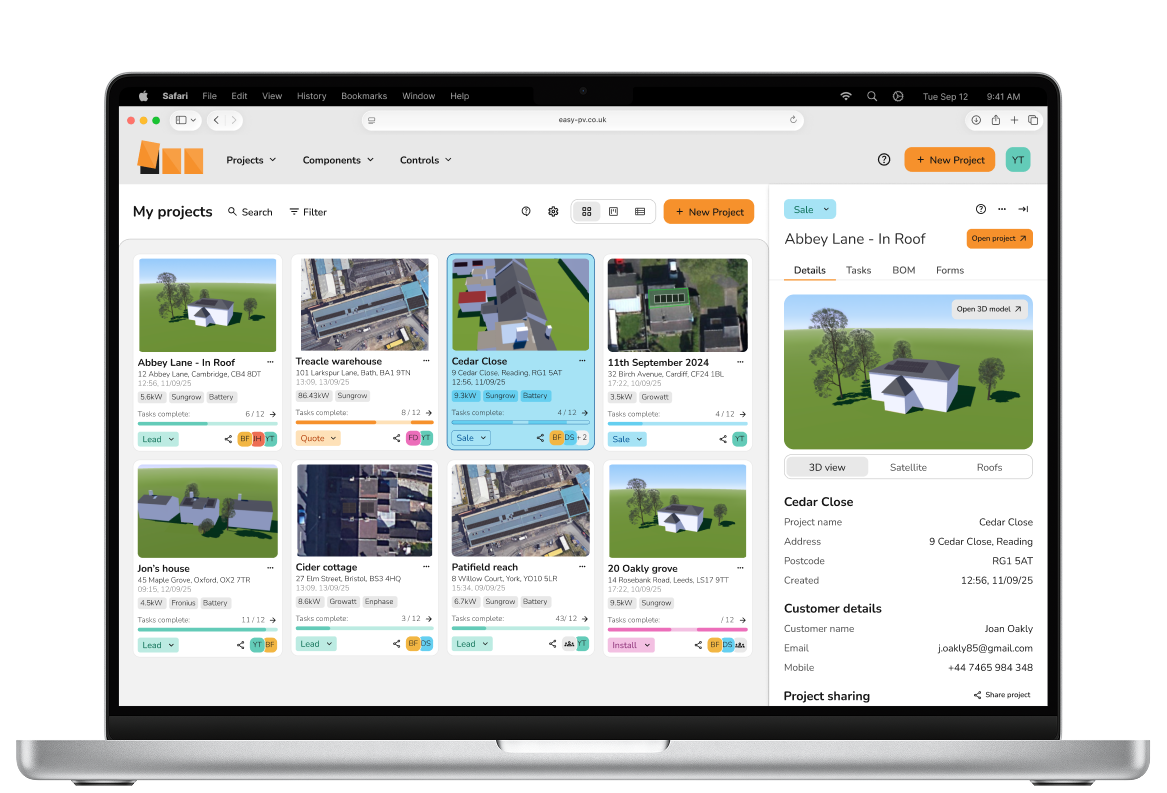This screenshot has height=793, width=1167.
Task: Collapse the details side panel
Action: click(x=1023, y=209)
